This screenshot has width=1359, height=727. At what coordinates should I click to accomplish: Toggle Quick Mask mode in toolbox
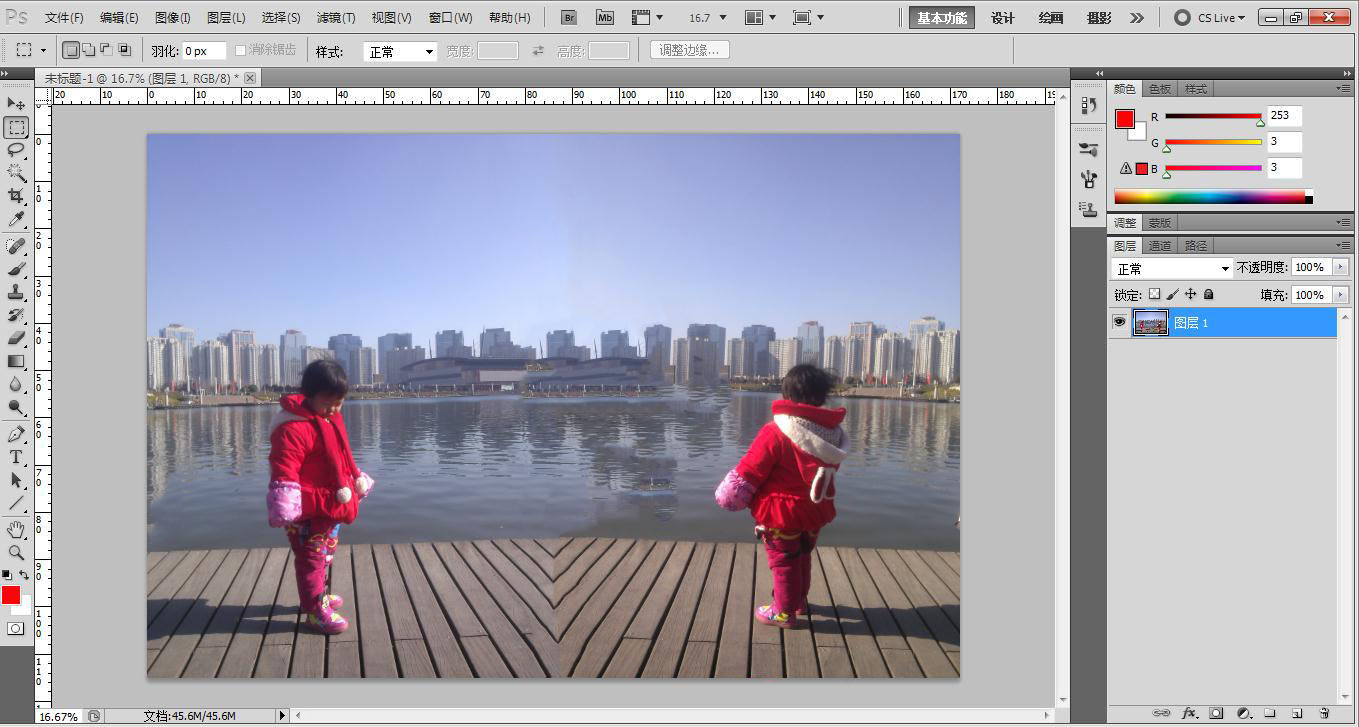click(16, 628)
